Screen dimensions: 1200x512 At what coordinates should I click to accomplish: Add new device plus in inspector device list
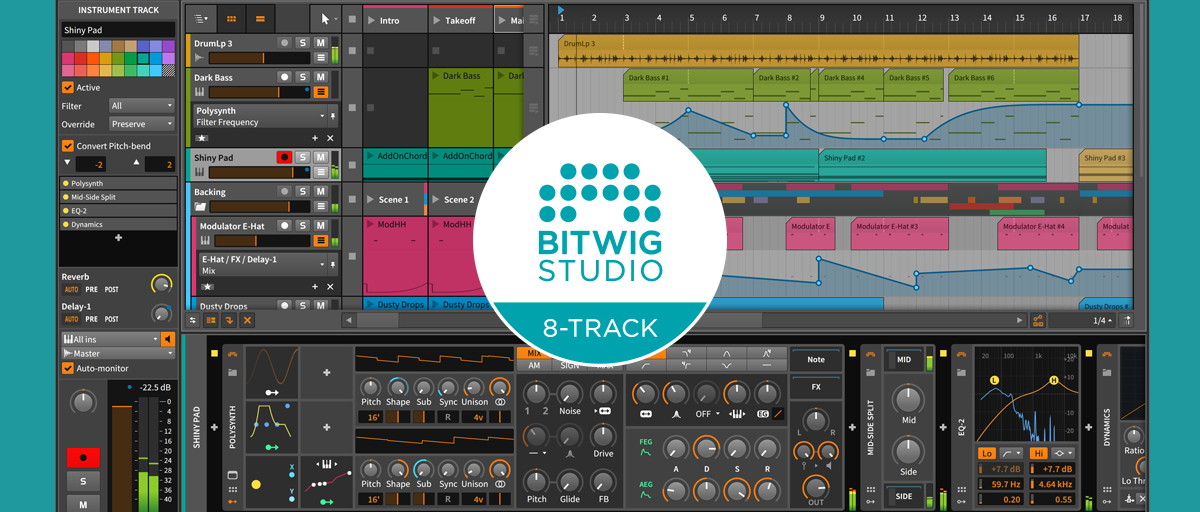(x=118, y=238)
